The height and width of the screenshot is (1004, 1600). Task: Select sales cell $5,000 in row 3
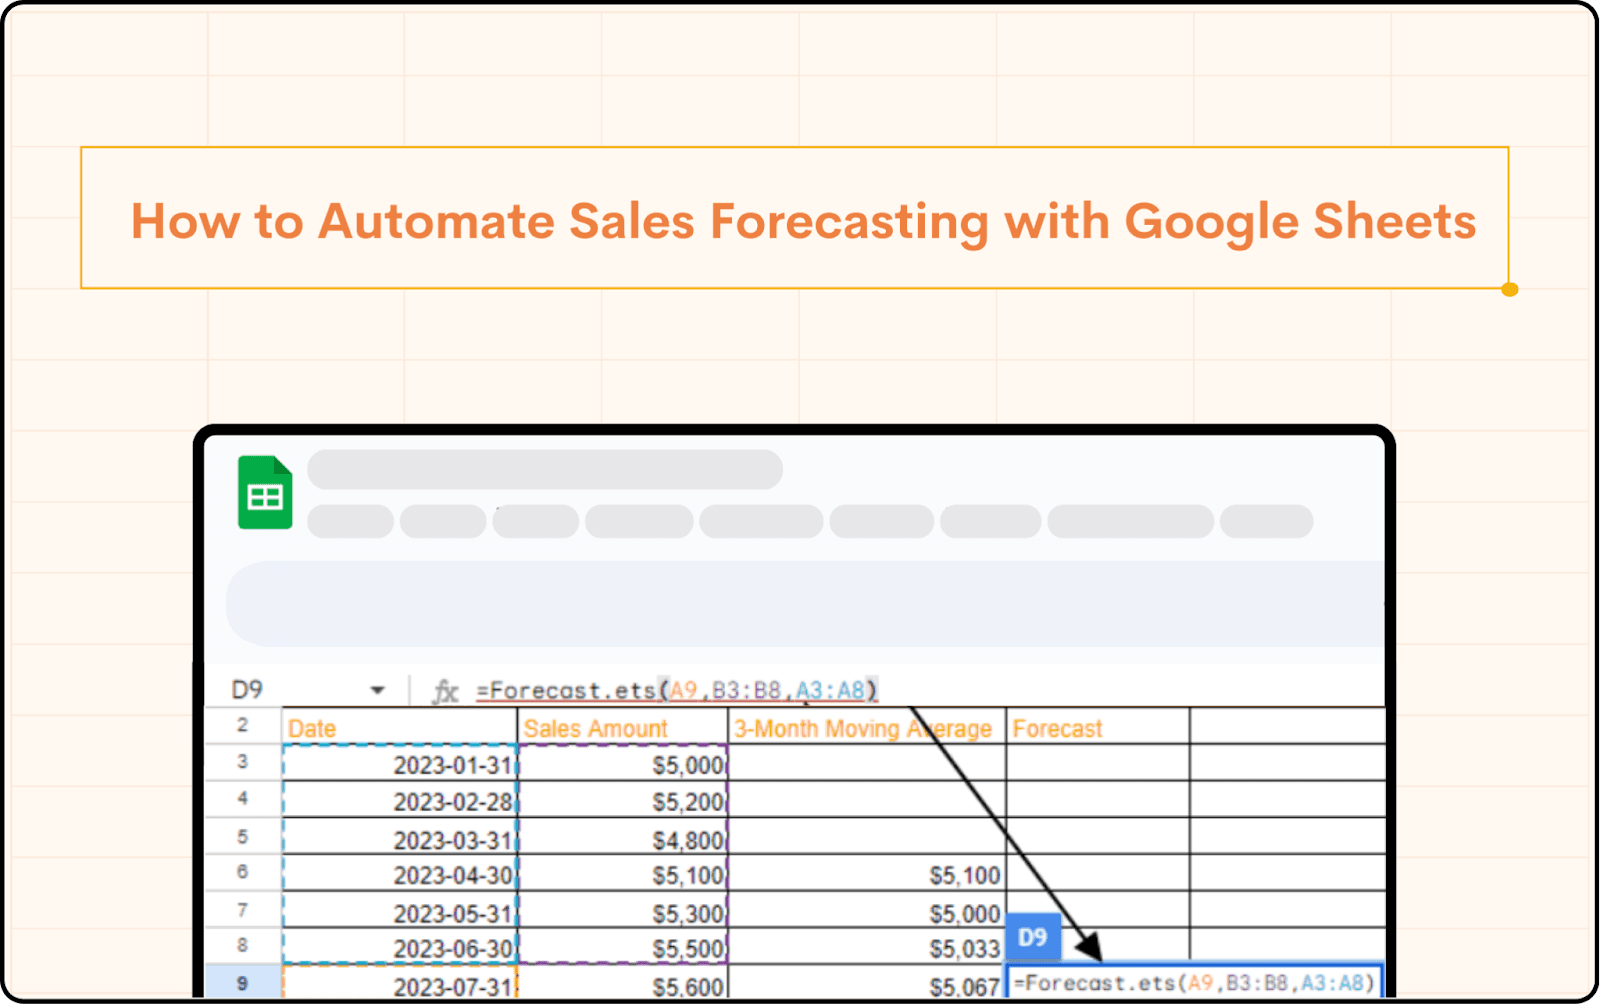(x=623, y=764)
